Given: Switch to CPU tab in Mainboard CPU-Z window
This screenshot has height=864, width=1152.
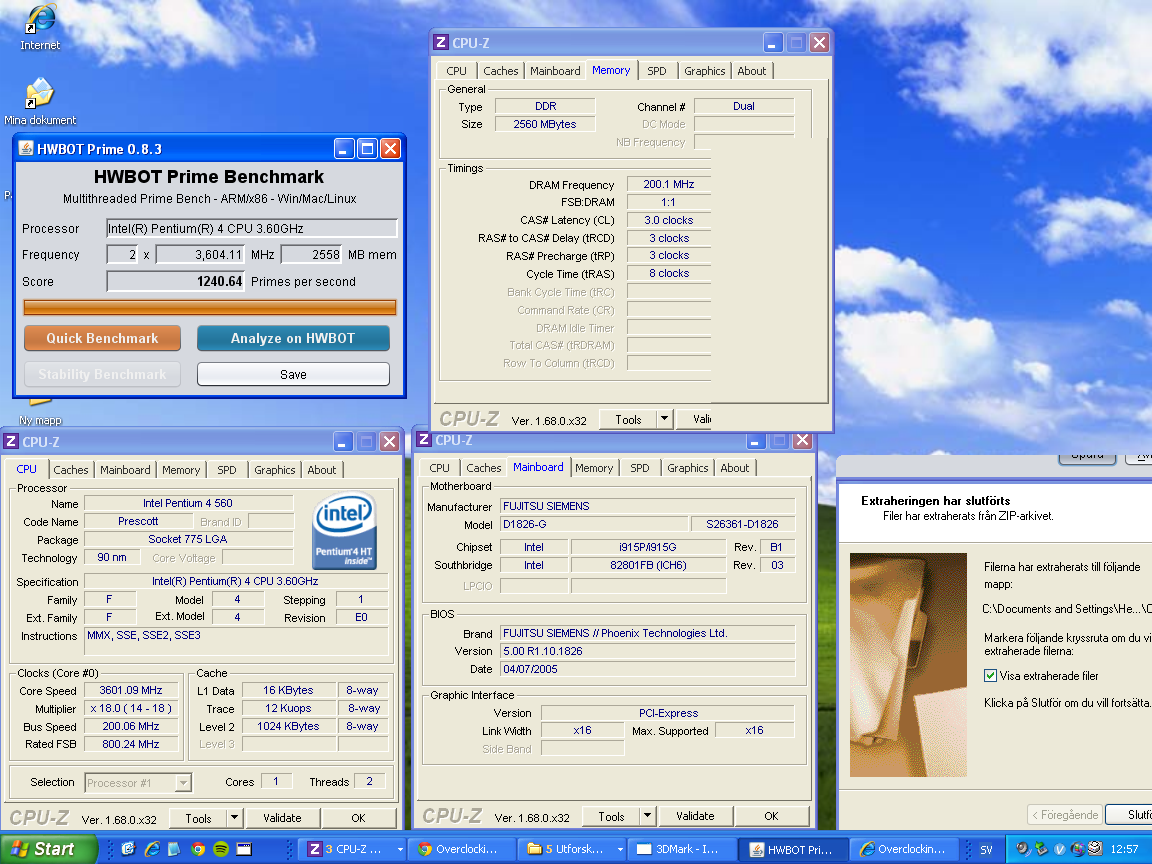Looking at the screenshot, I should tap(439, 467).
